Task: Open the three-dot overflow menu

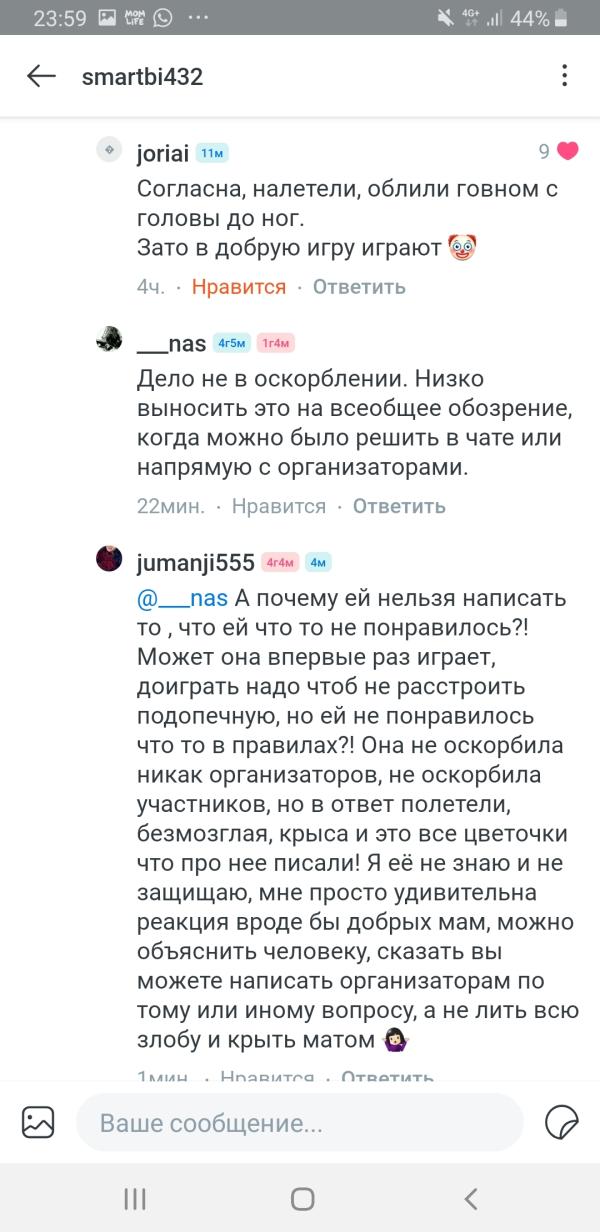Action: [564, 76]
